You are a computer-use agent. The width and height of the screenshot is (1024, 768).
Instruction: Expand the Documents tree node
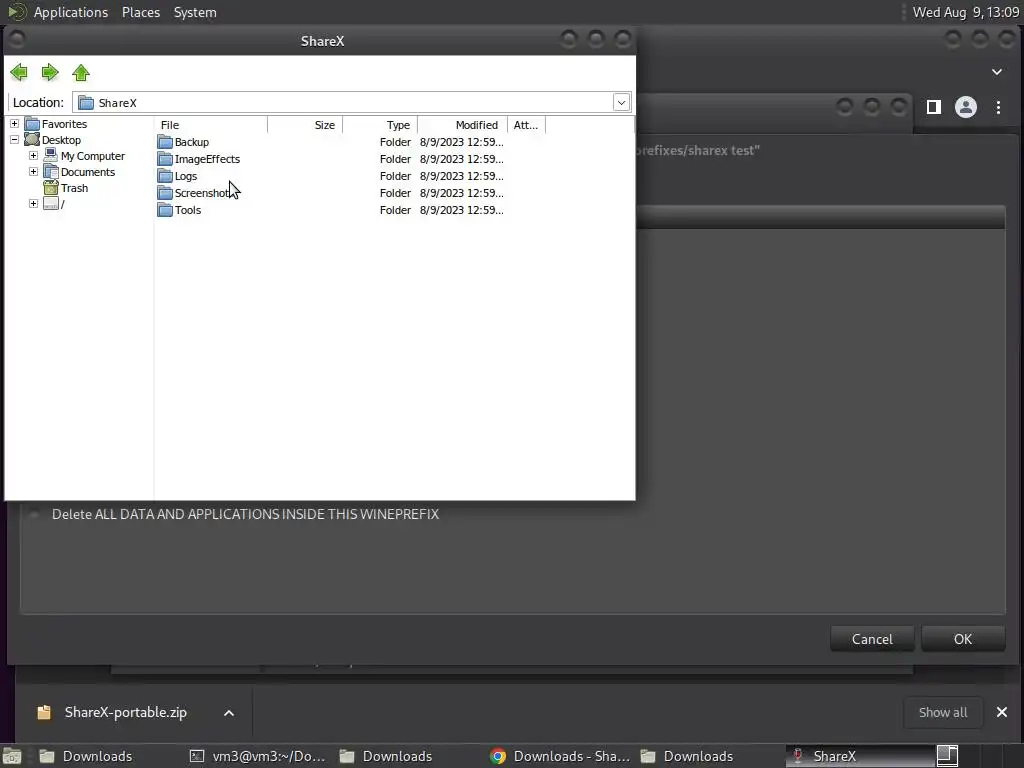coord(33,172)
